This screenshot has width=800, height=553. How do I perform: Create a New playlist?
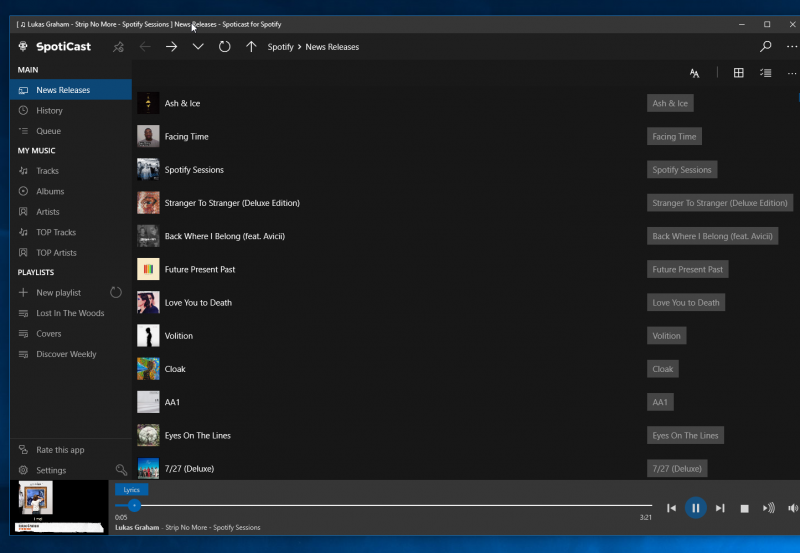[58, 292]
